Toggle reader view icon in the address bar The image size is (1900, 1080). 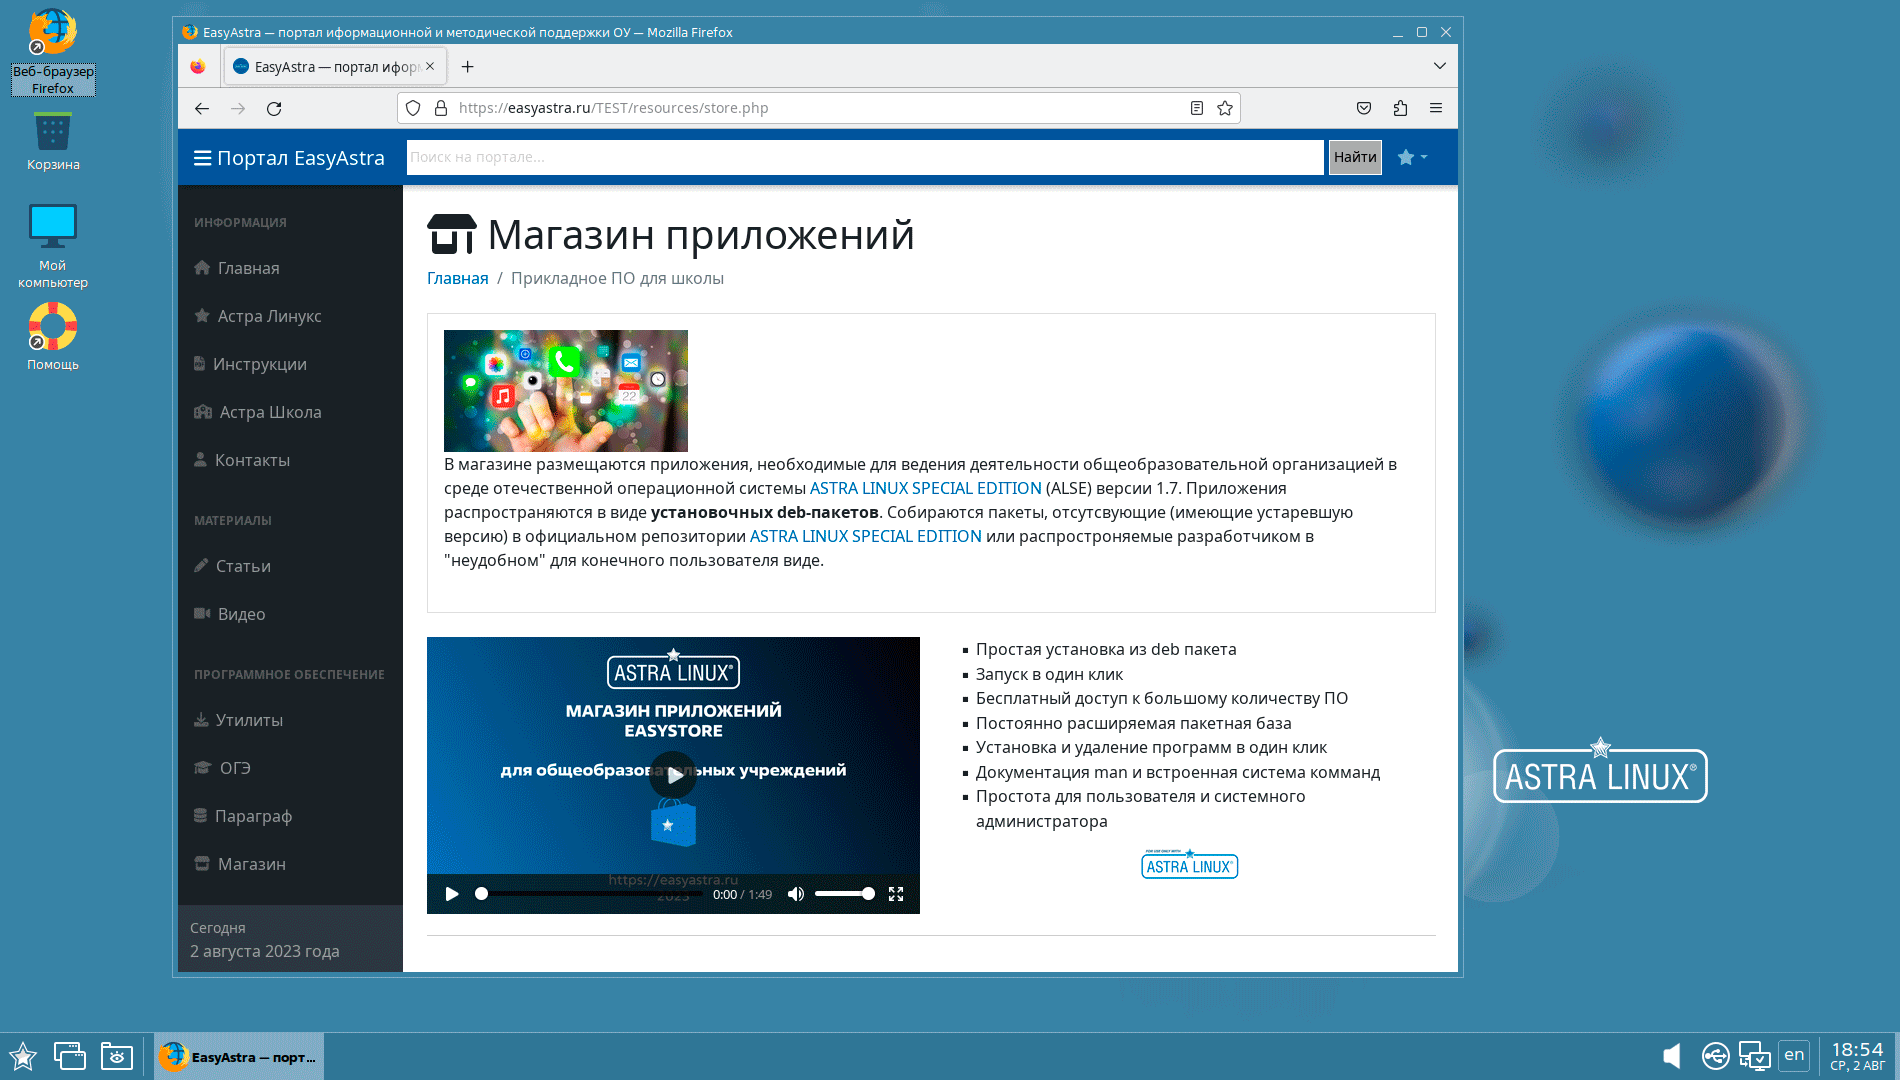tap(1197, 108)
